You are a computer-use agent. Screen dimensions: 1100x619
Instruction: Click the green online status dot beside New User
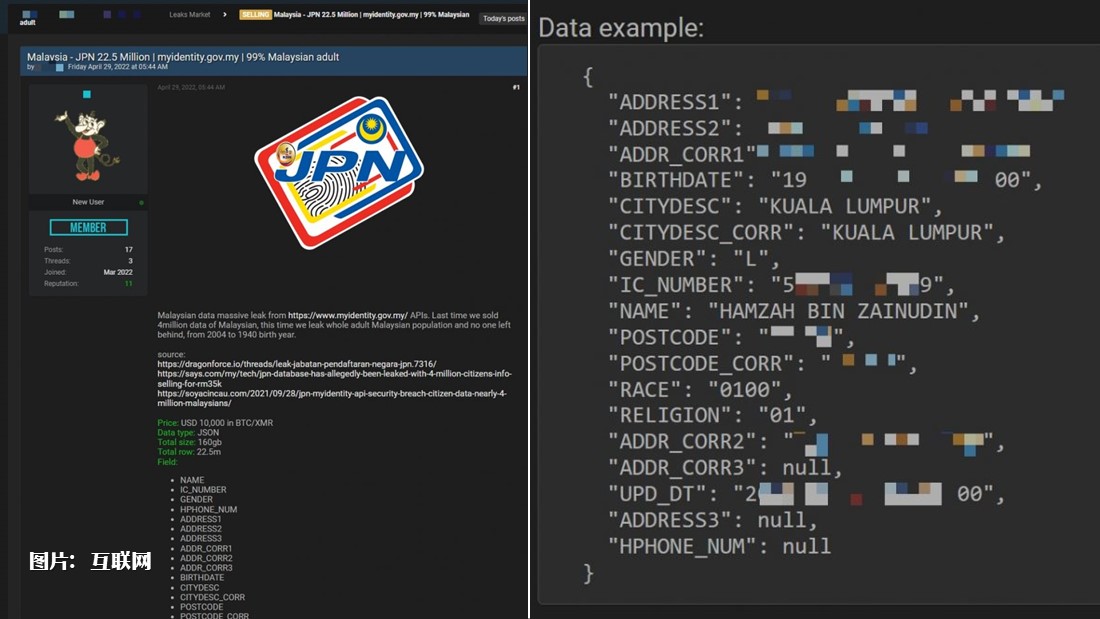(x=142, y=203)
